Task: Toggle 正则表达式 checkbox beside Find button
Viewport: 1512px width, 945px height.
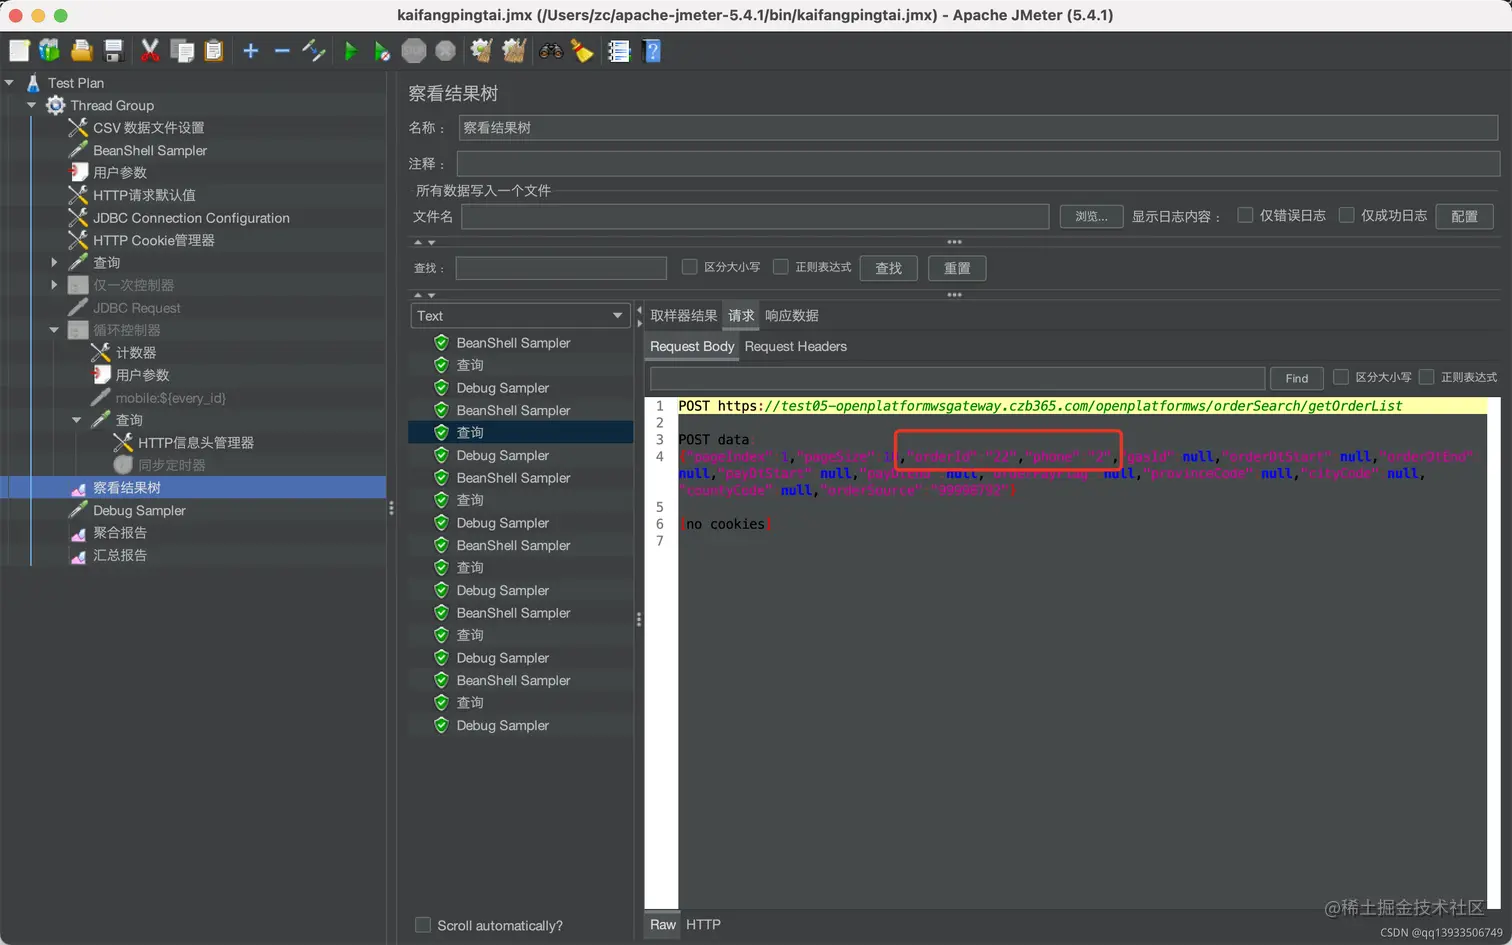Action: [x=1427, y=377]
